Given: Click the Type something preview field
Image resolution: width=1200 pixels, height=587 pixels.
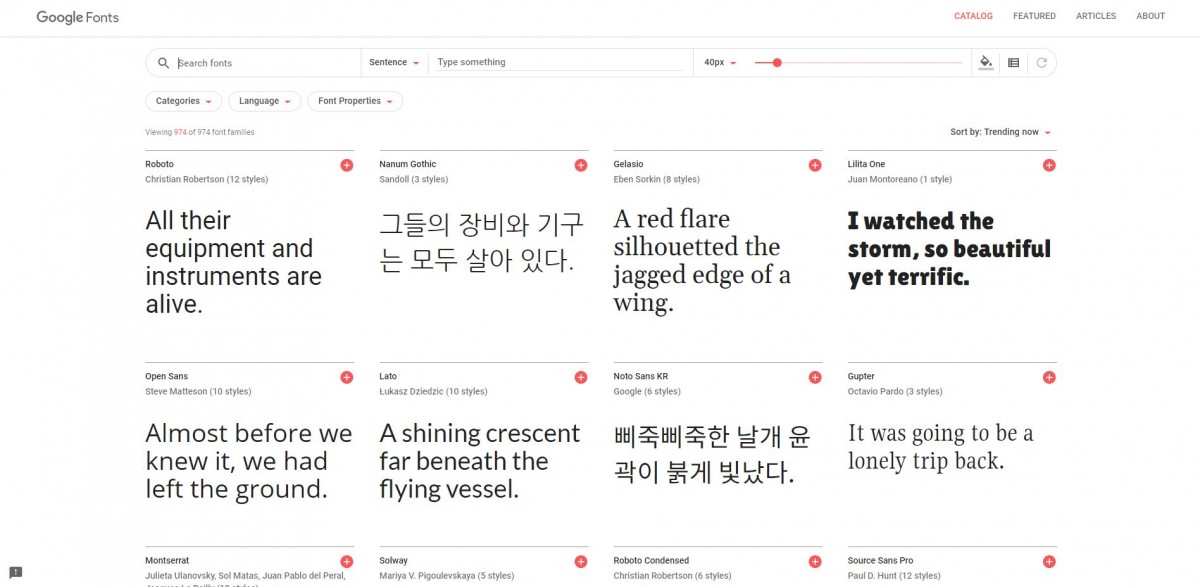Looking at the screenshot, I should (560, 62).
